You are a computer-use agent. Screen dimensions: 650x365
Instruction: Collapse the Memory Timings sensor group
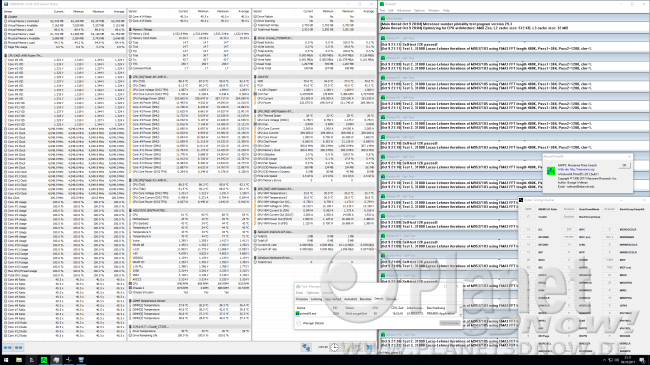pyautogui.click(x=131, y=29)
